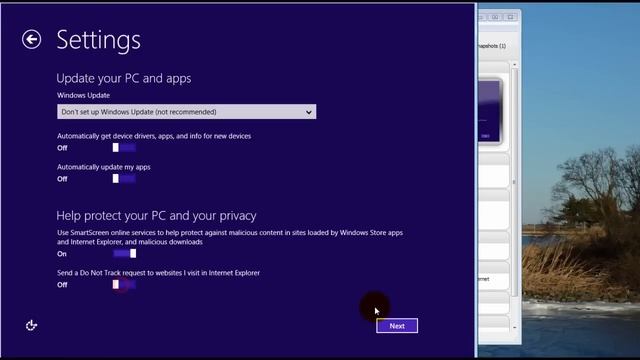Close the background window
Viewport: 640px width, 360px height.
(510, 17)
